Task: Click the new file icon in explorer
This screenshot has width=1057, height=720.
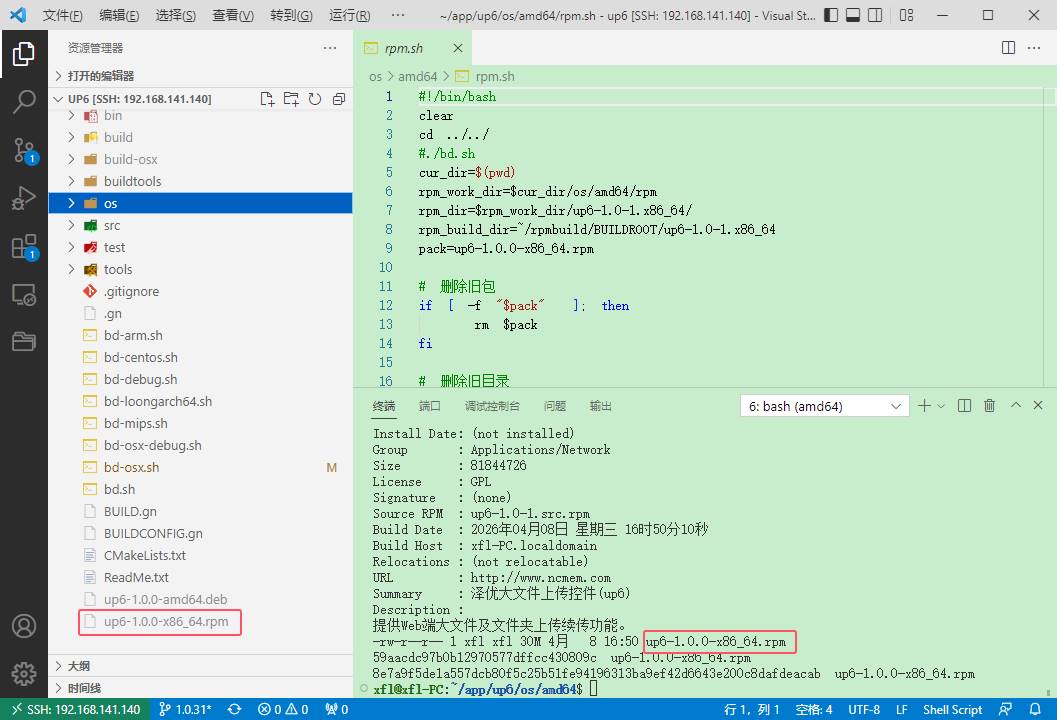Action: coord(267,99)
